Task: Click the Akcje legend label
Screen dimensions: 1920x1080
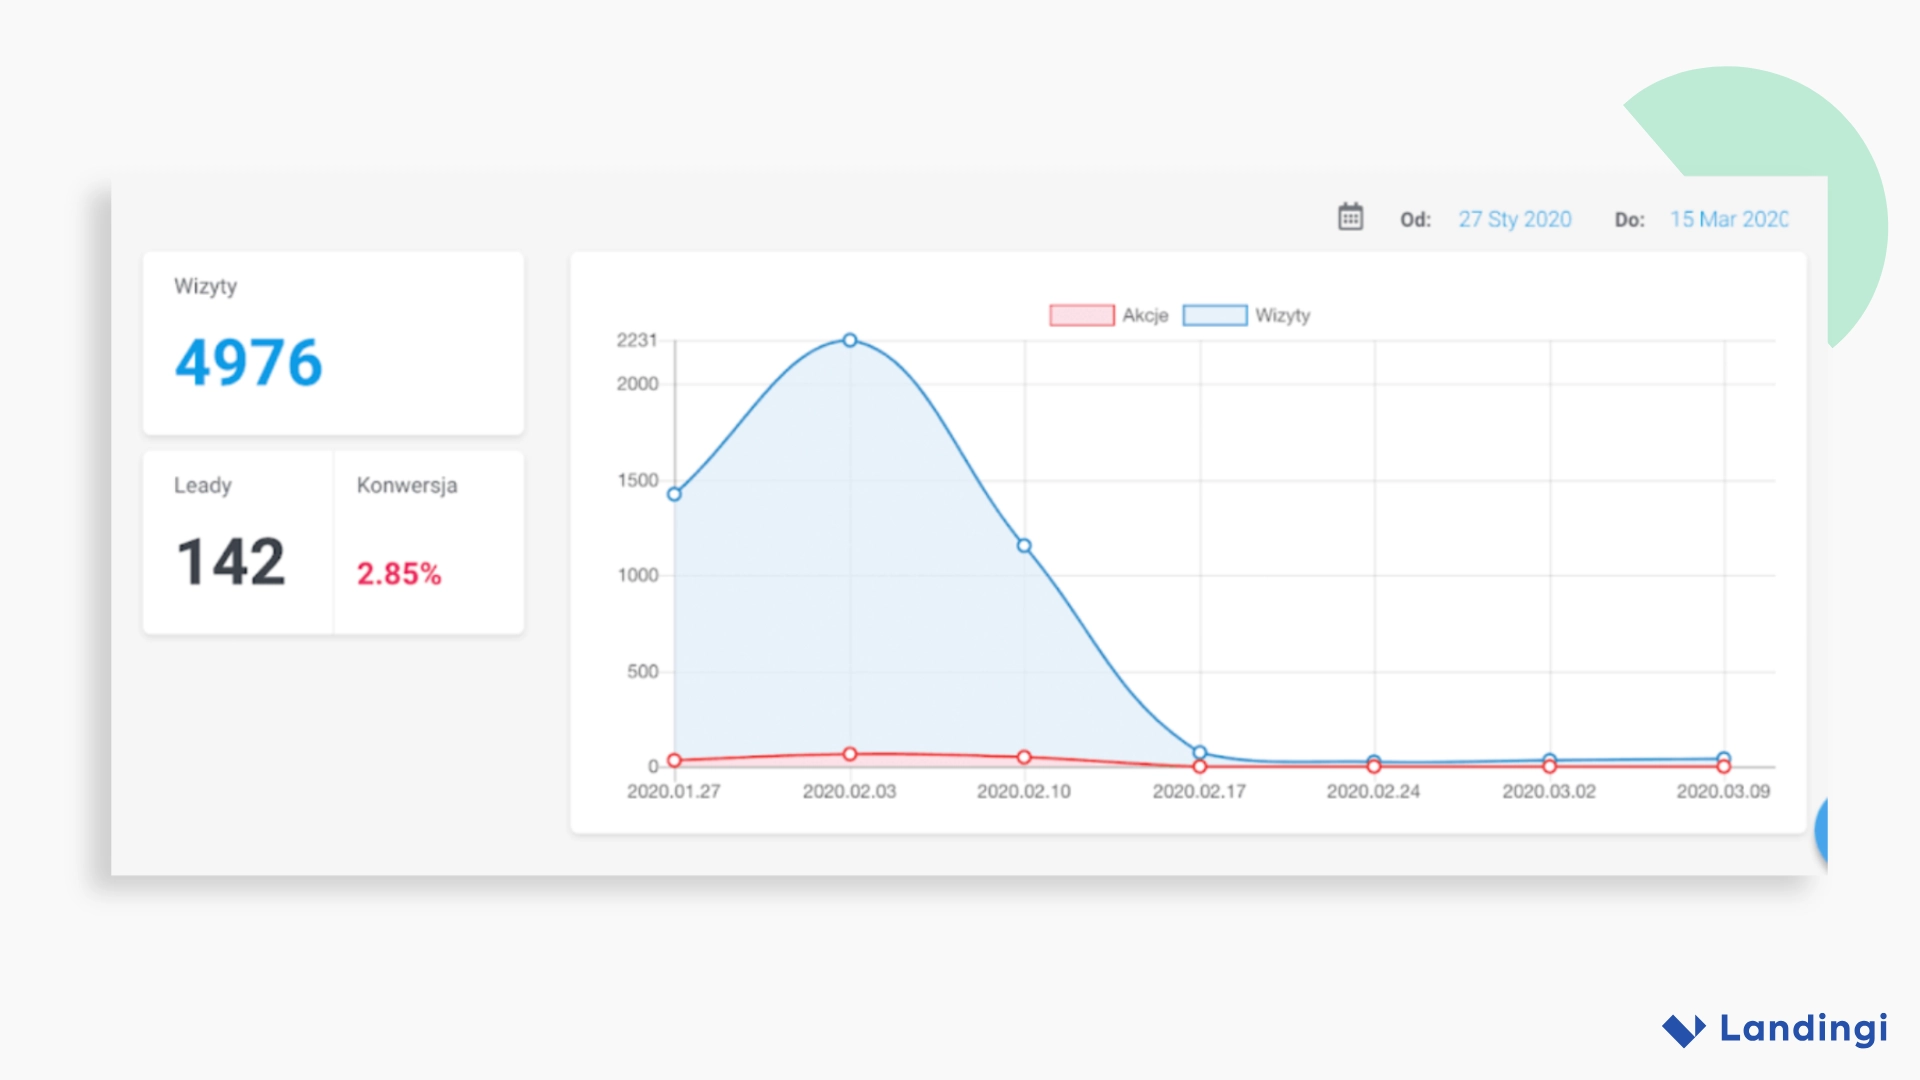Action: coord(1145,315)
